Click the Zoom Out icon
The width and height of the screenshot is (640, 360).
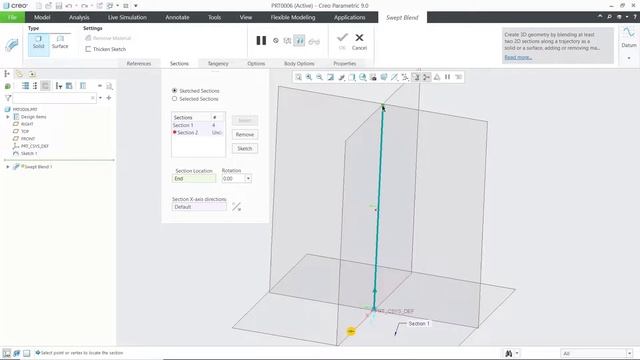pyautogui.click(x=320, y=77)
